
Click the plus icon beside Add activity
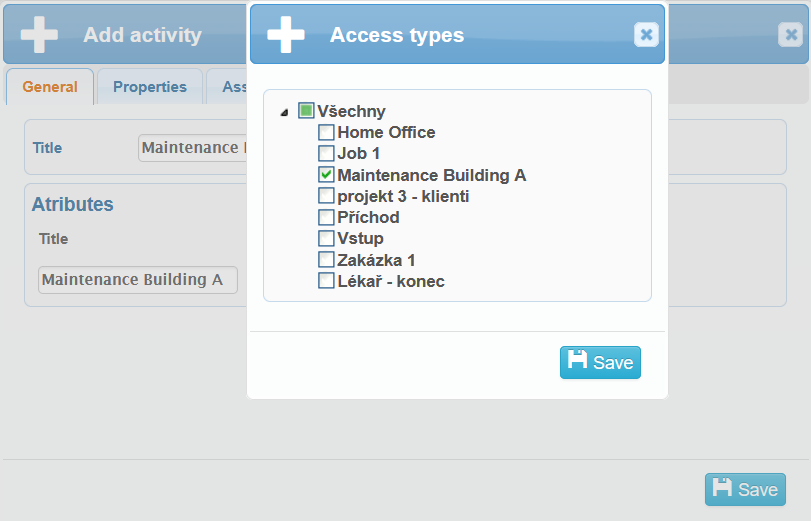pos(39,35)
